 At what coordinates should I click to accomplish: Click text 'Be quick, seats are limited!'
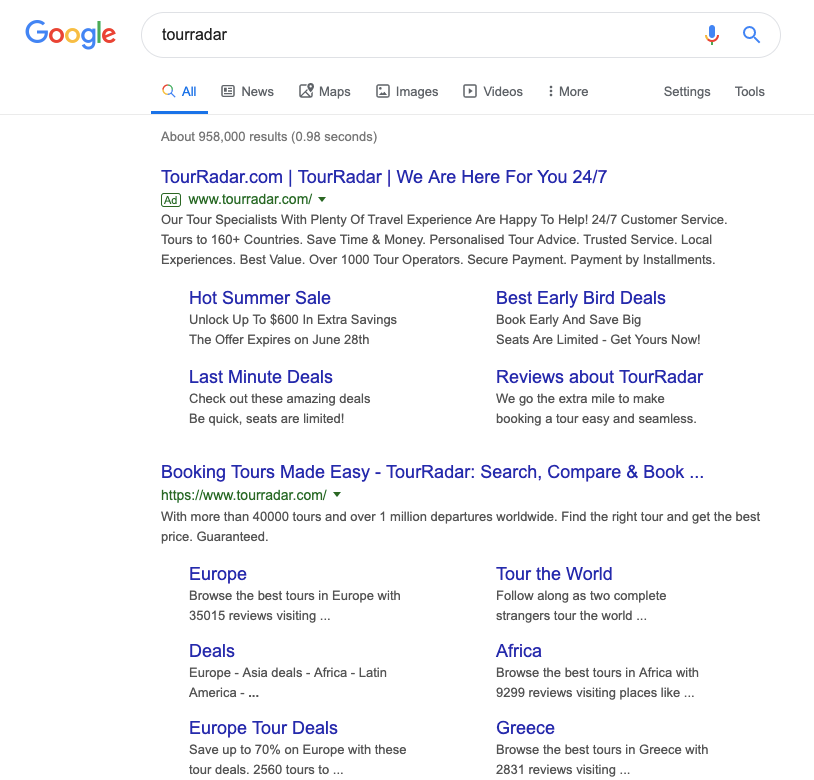tap(266, 418)
